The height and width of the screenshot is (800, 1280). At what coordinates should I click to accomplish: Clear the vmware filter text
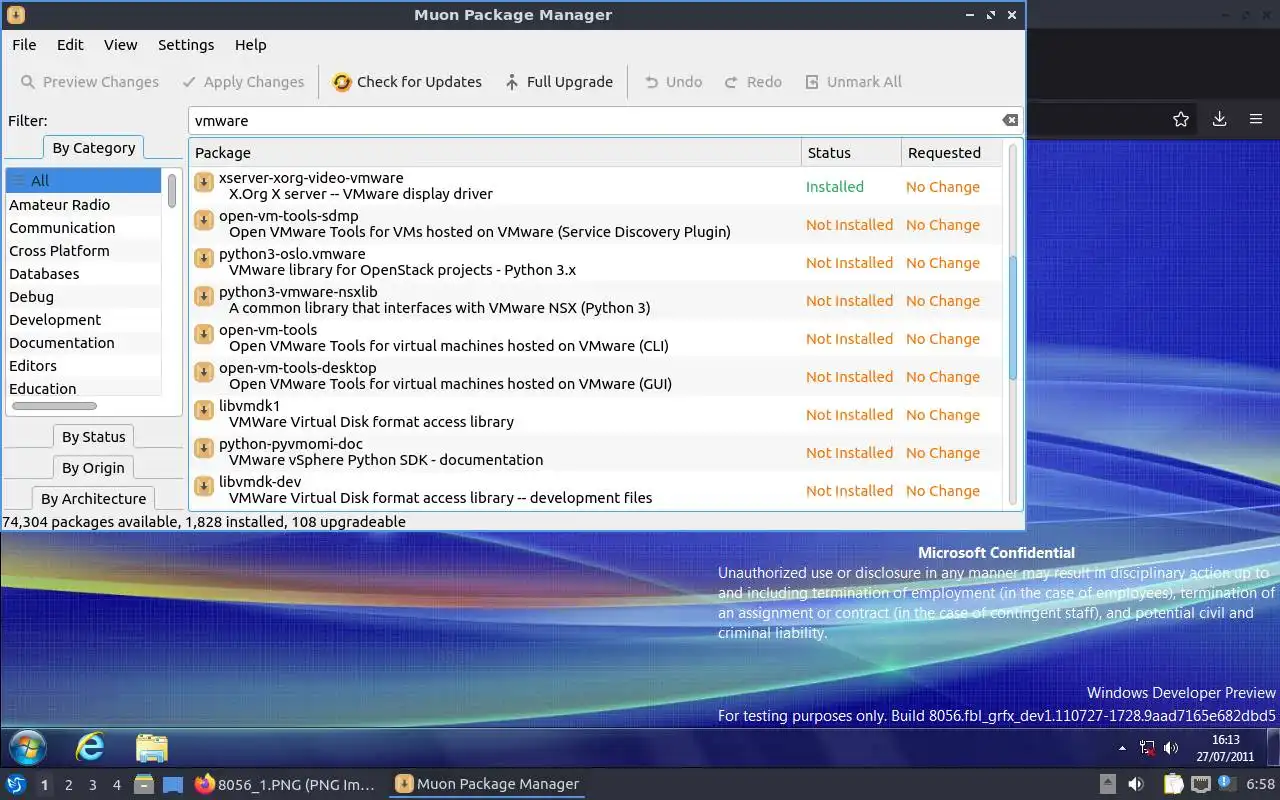point(1010,120)
